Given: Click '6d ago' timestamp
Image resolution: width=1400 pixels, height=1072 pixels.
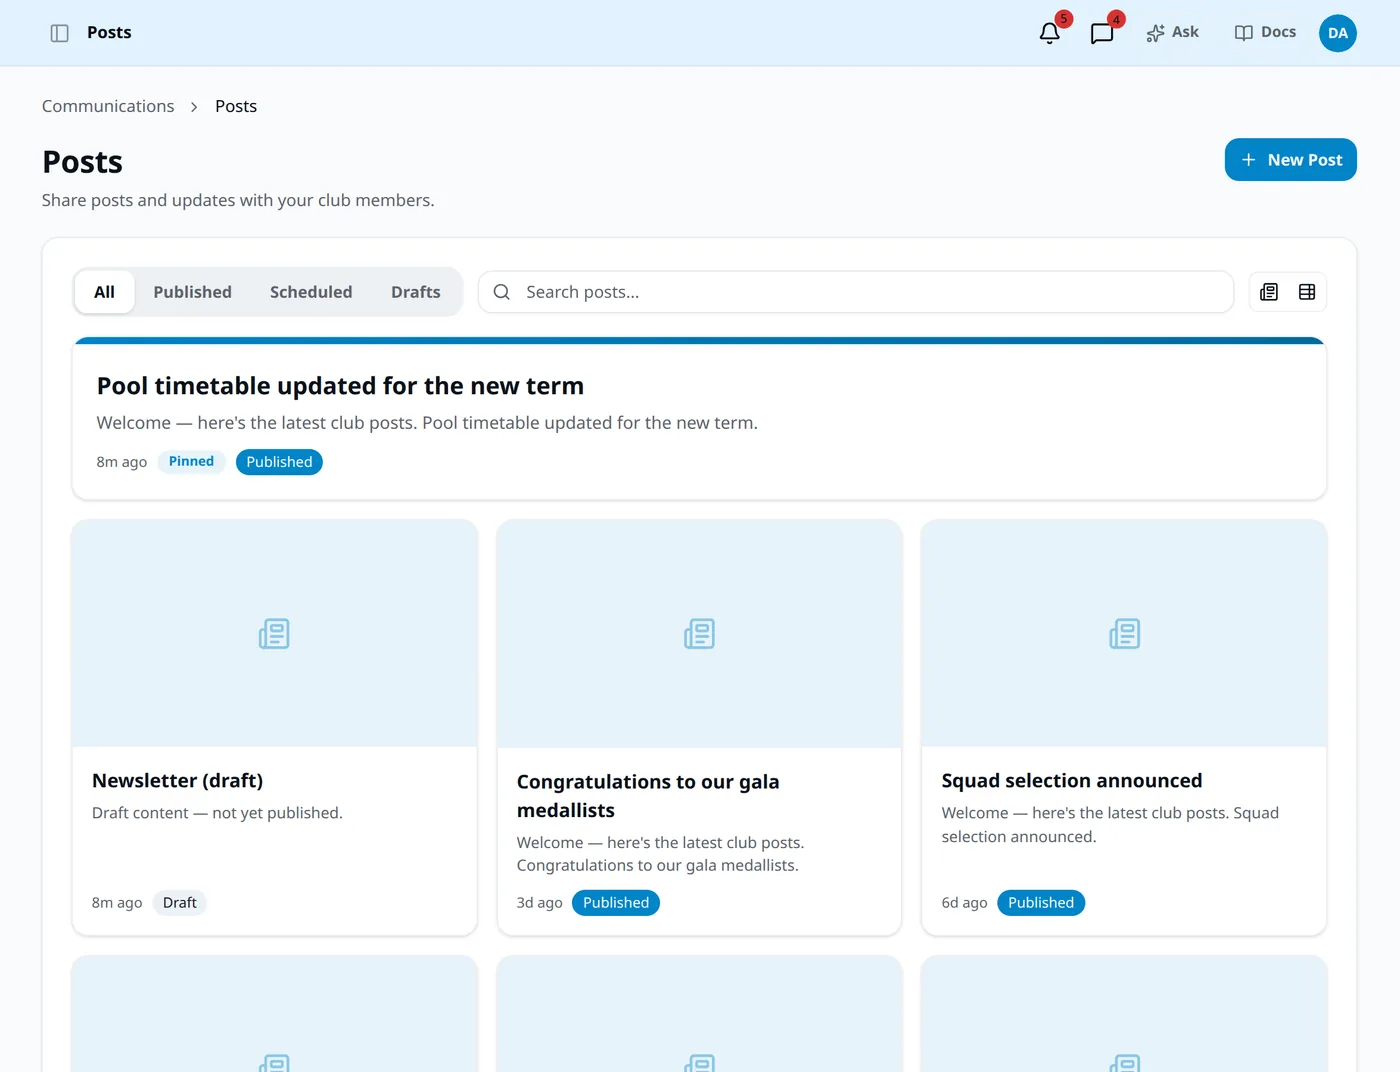Looking at the screenshot, I should [965, 903].
